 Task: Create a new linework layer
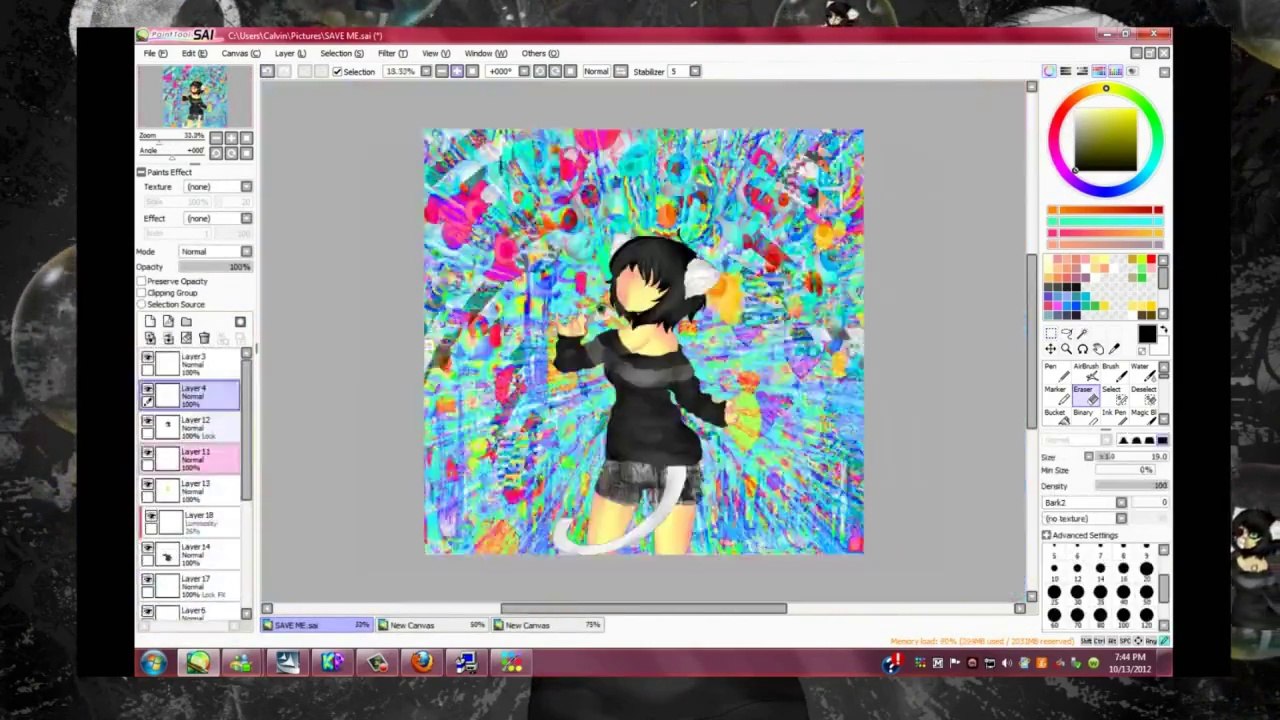click(168, 322)
